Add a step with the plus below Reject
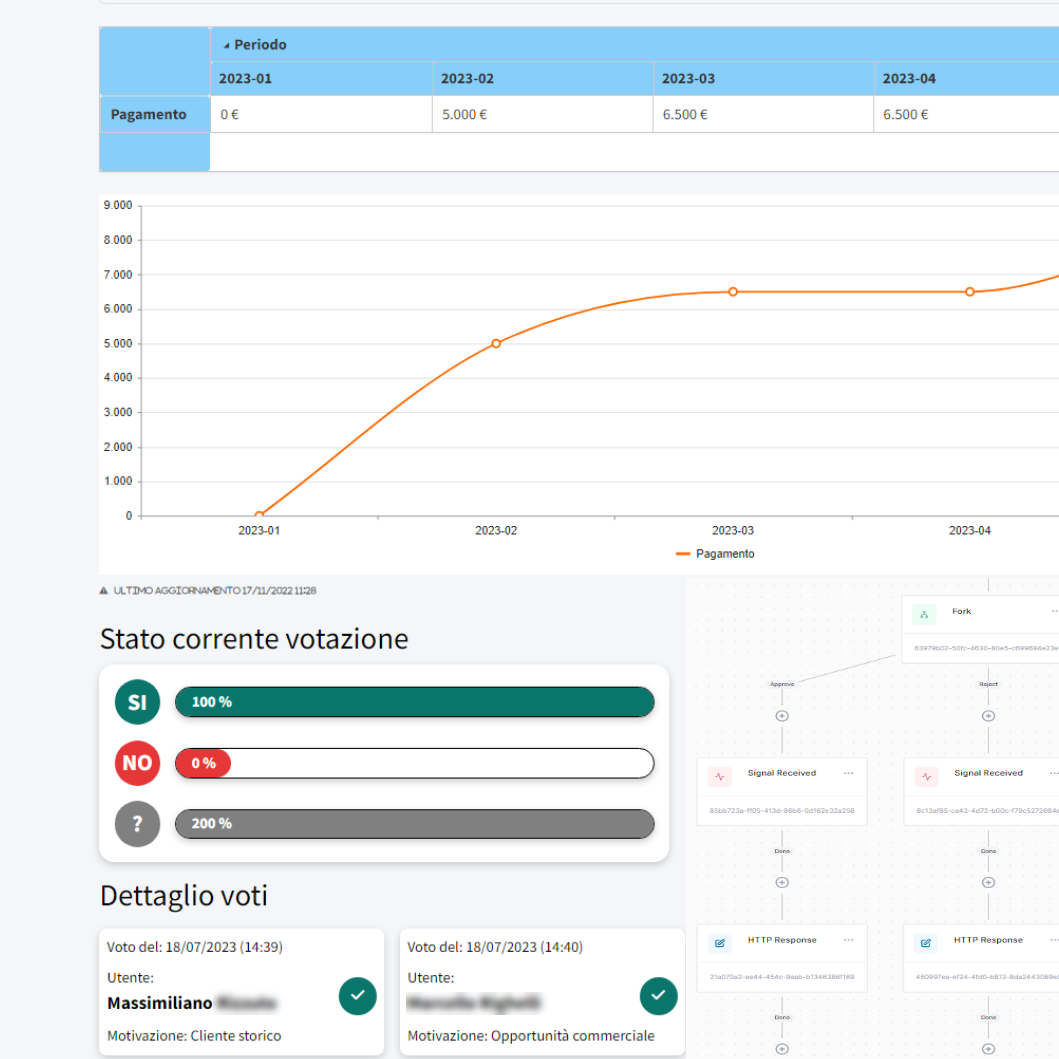Screen dimensions: 1059x1059 click(988, 716)
